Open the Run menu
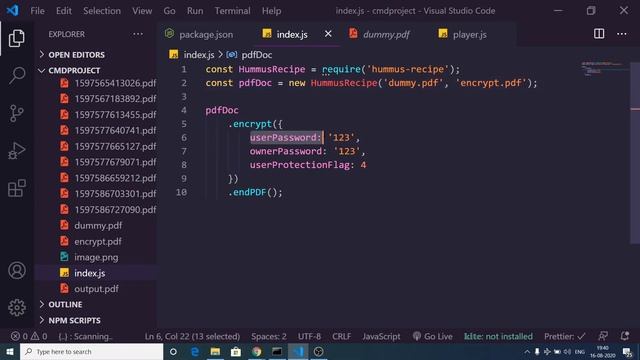Image resolution: width=640 pixels, height=360 pixels. click(195, 11)
